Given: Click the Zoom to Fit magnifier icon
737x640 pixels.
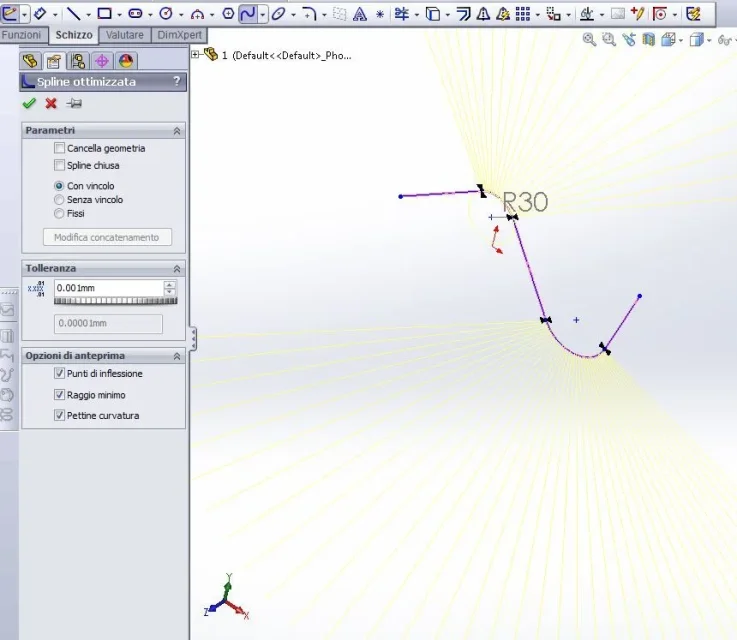Looking at the screenshot, I should tap(589, 40).
